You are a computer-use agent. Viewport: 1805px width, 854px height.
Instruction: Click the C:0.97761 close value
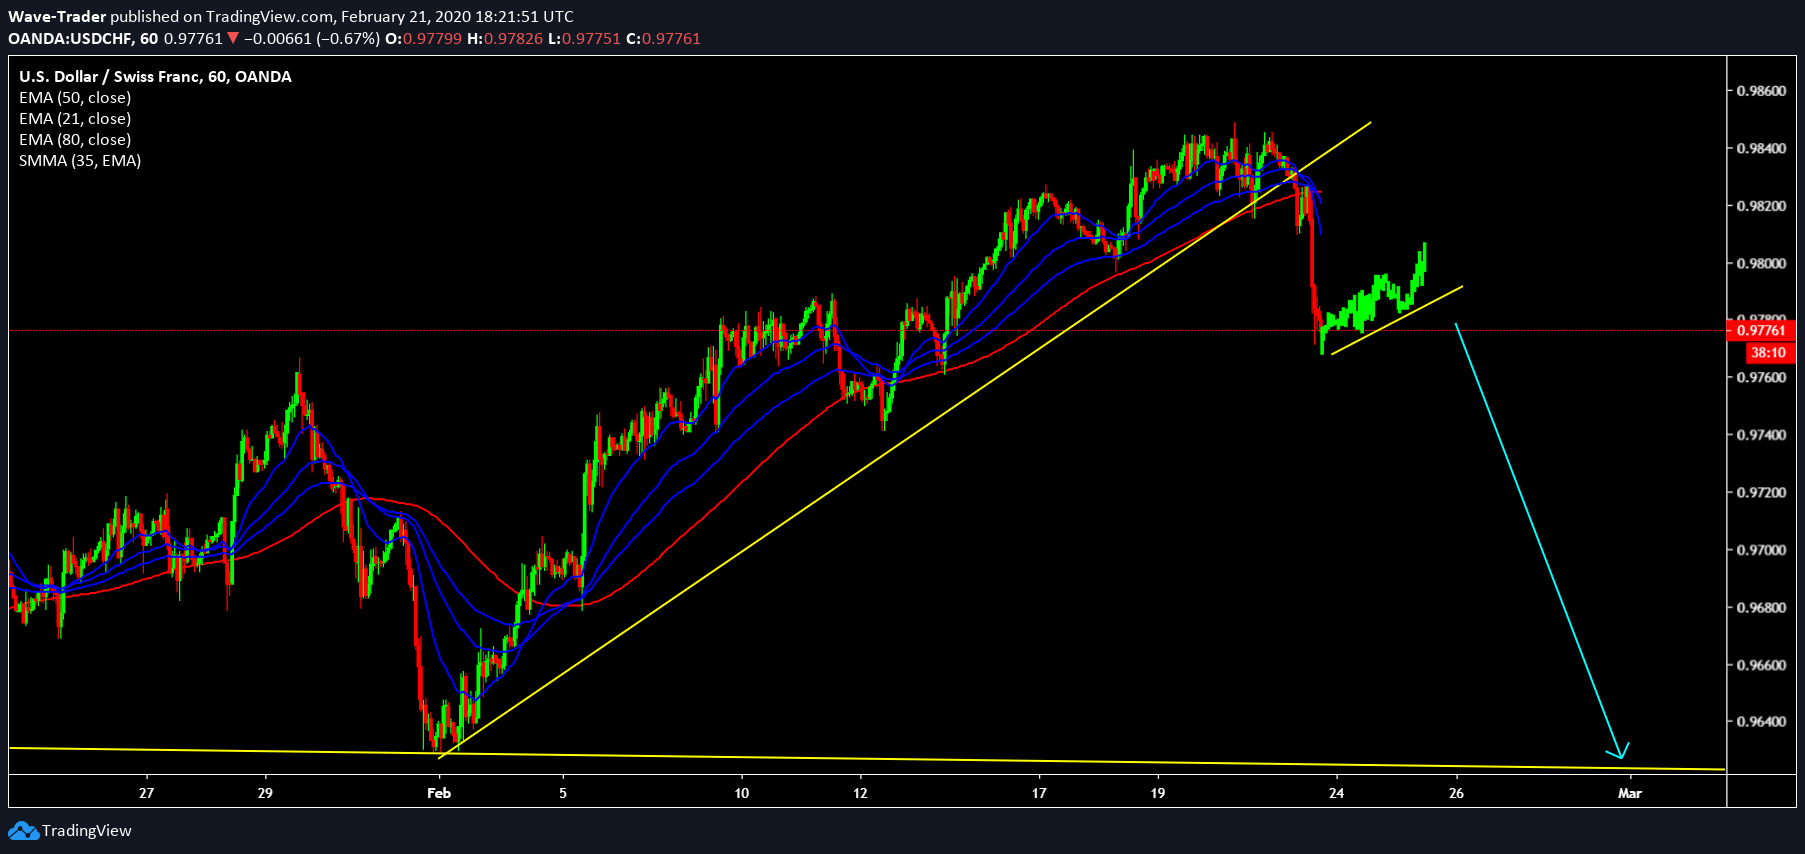click(663, 39)
